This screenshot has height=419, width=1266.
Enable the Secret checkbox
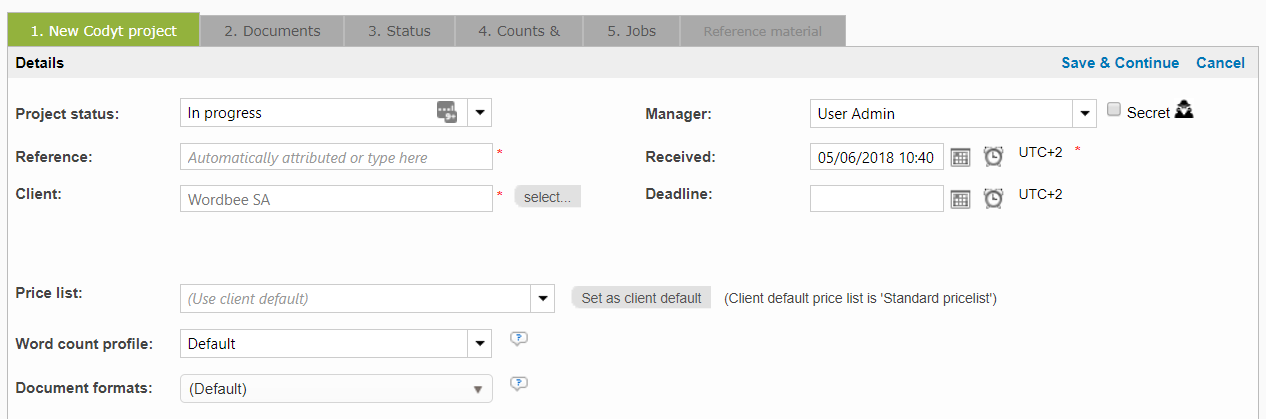point(1114,111)
